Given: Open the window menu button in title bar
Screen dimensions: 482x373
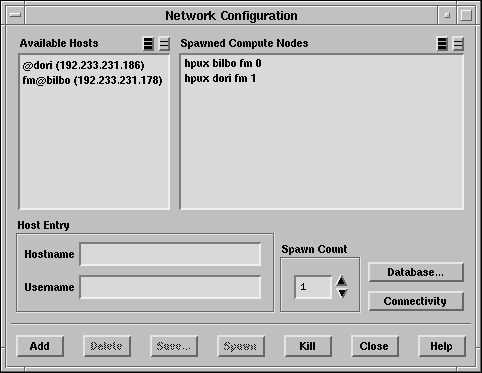Looking at the screenshot, I should point(15,15).
